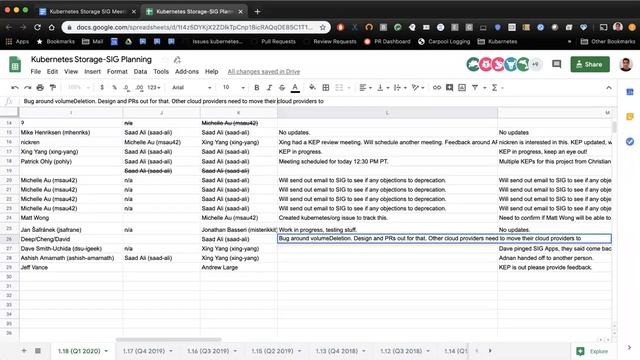The width and height of the screenshot is (640, 360).
Task: Open the View menu
Action: coord(71,71)
